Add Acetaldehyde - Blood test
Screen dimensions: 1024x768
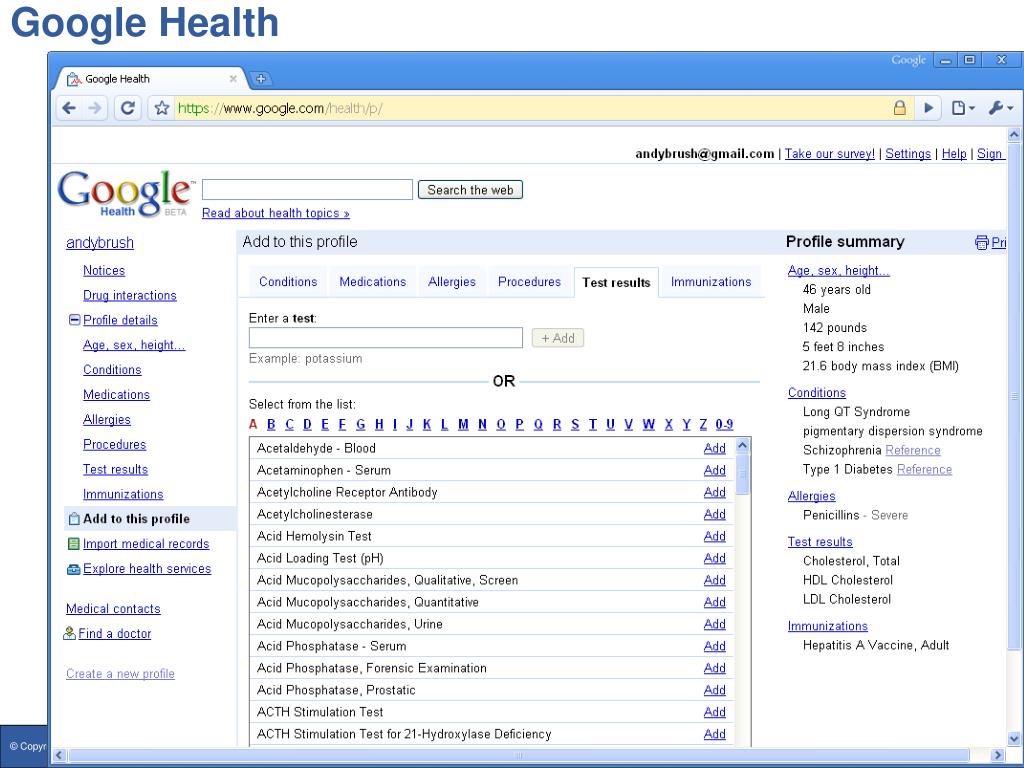pyautogui.click(x=714, y=448)
